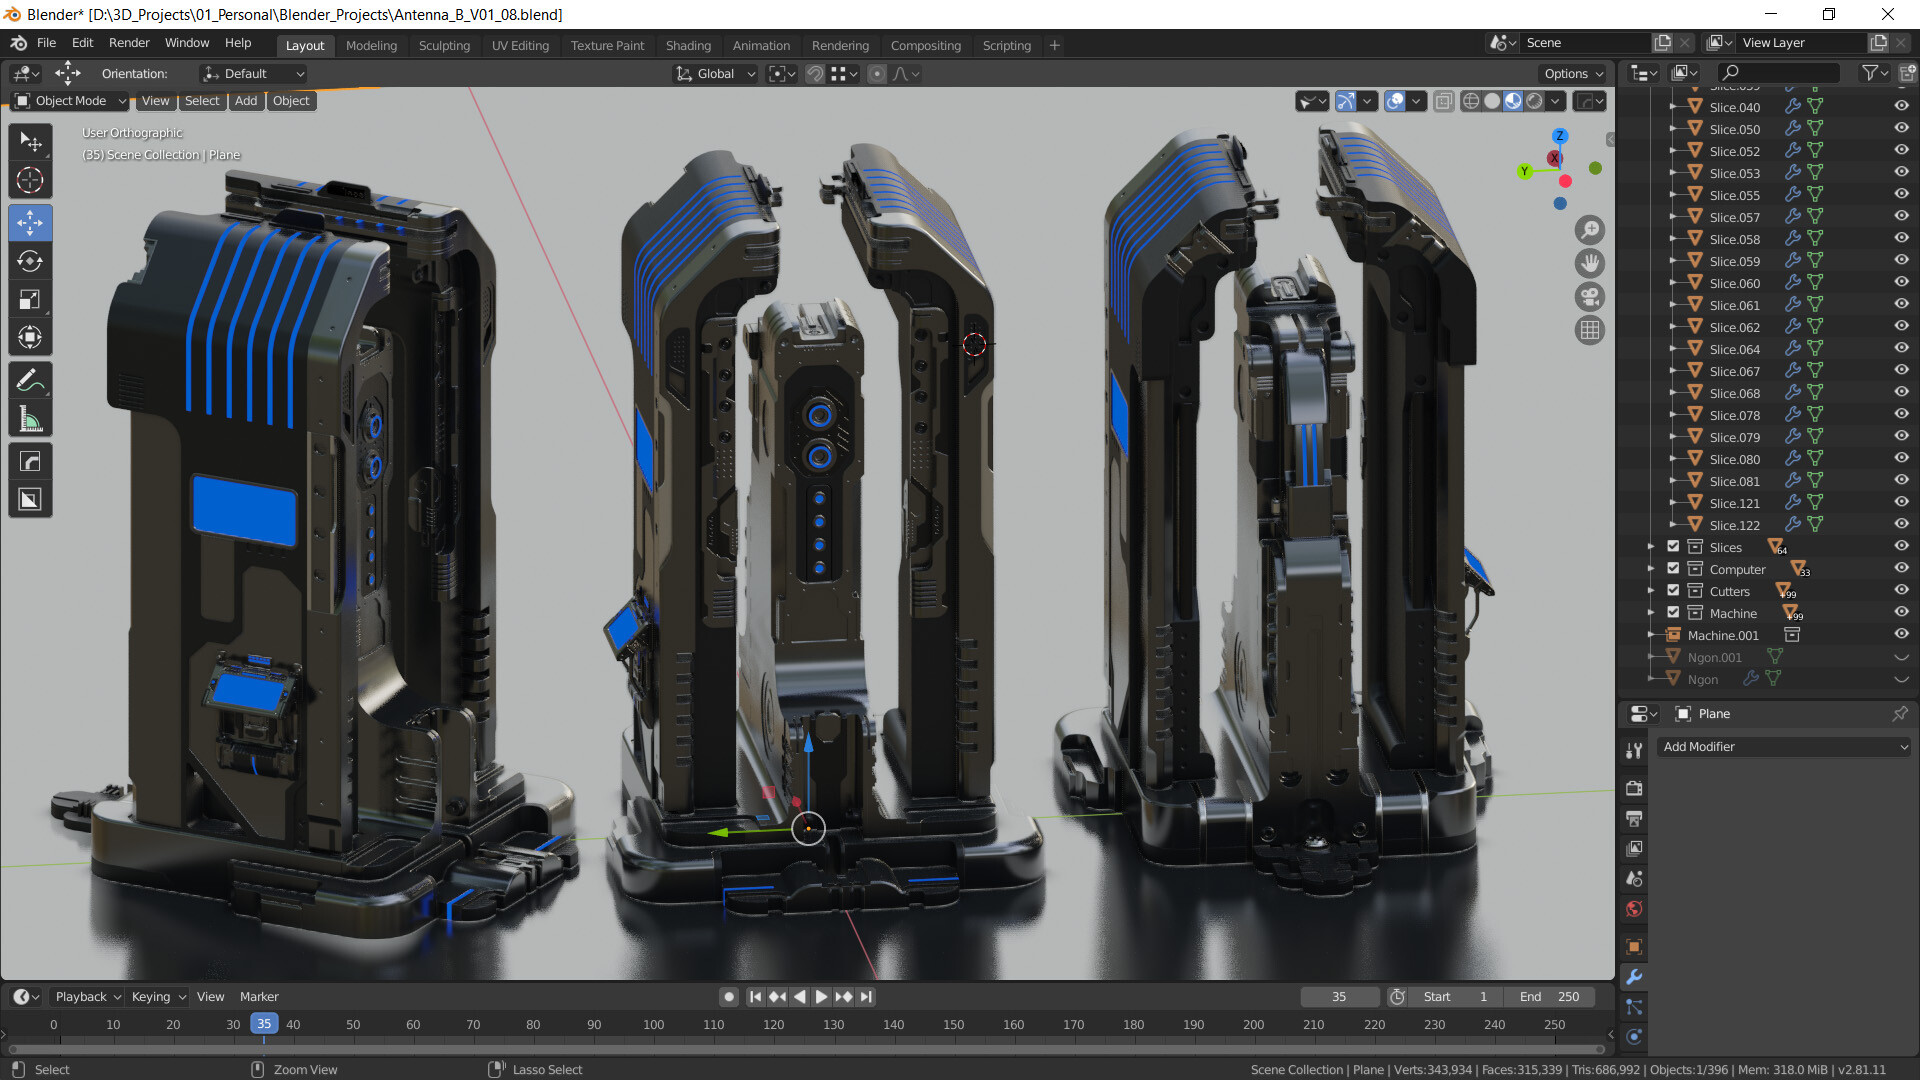Uncheck the Slices collection checkbox
Image resolution: width=1920 pixels, height=1080 pixels.
1673,546
